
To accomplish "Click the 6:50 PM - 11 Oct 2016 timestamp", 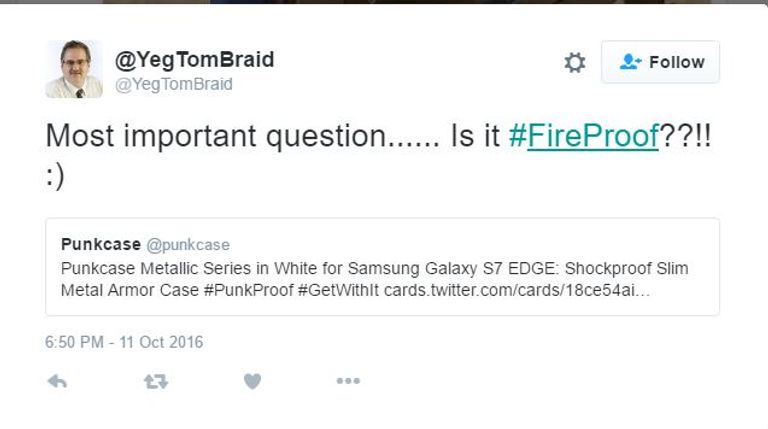I will point(124,342).
